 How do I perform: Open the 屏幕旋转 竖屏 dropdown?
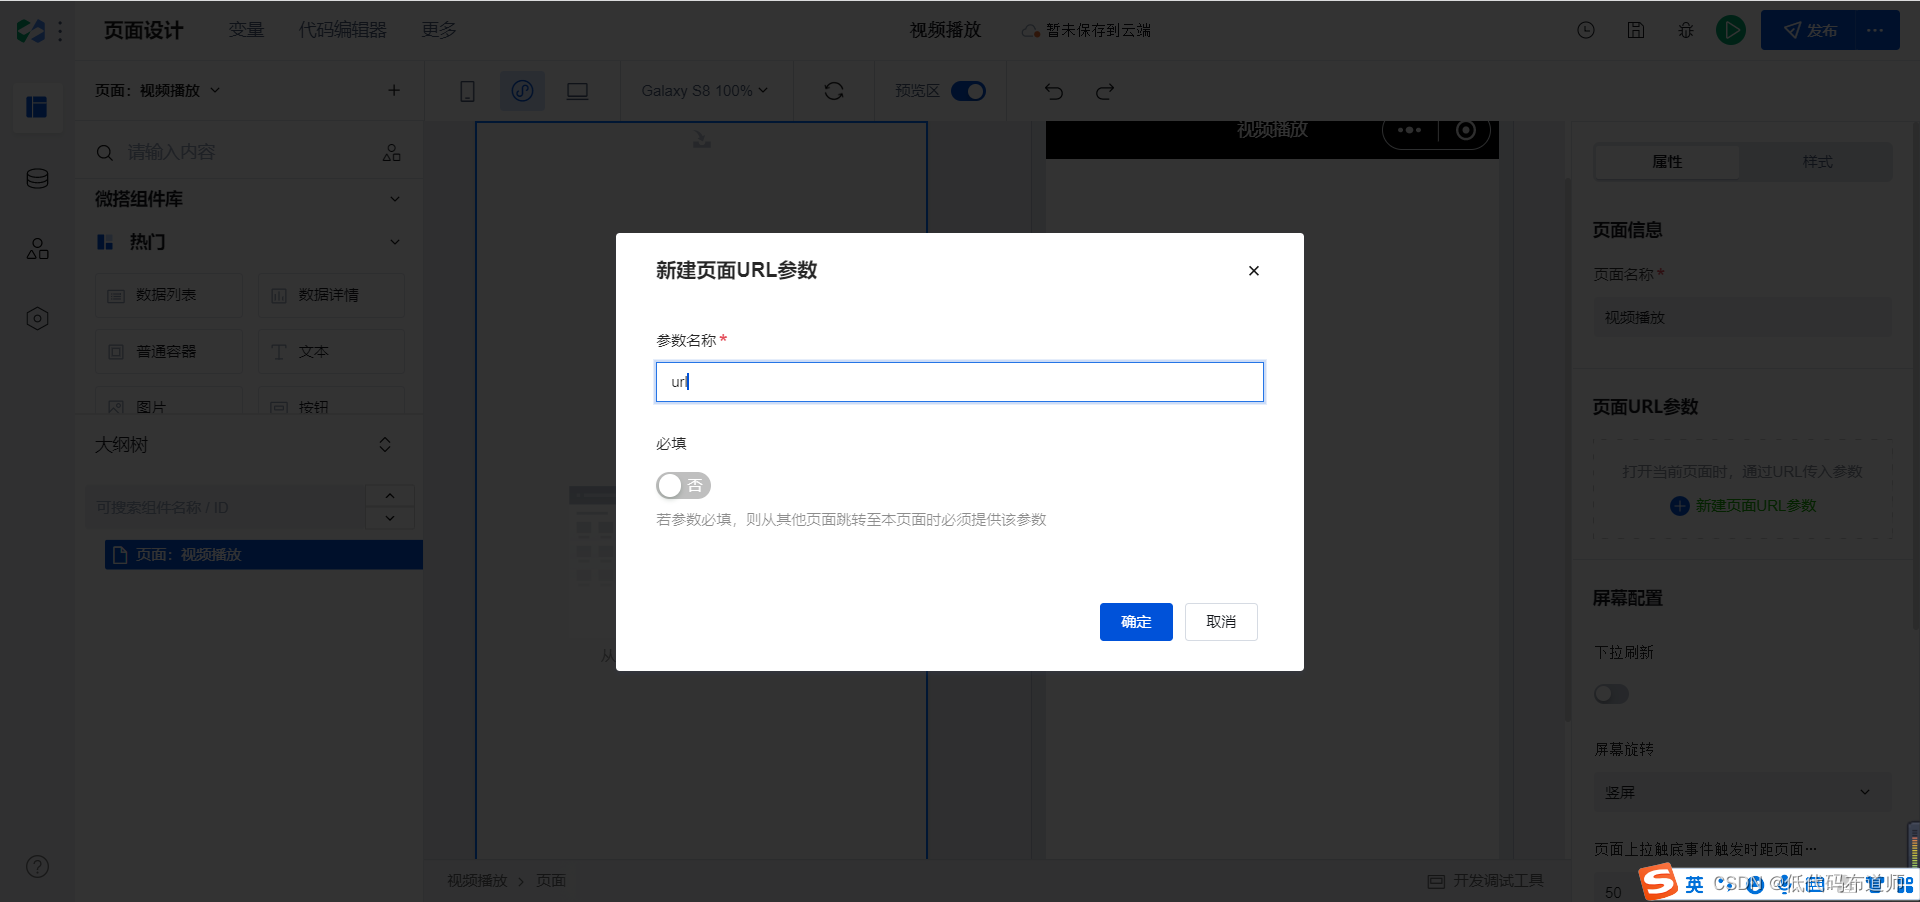click(1742, 792)
